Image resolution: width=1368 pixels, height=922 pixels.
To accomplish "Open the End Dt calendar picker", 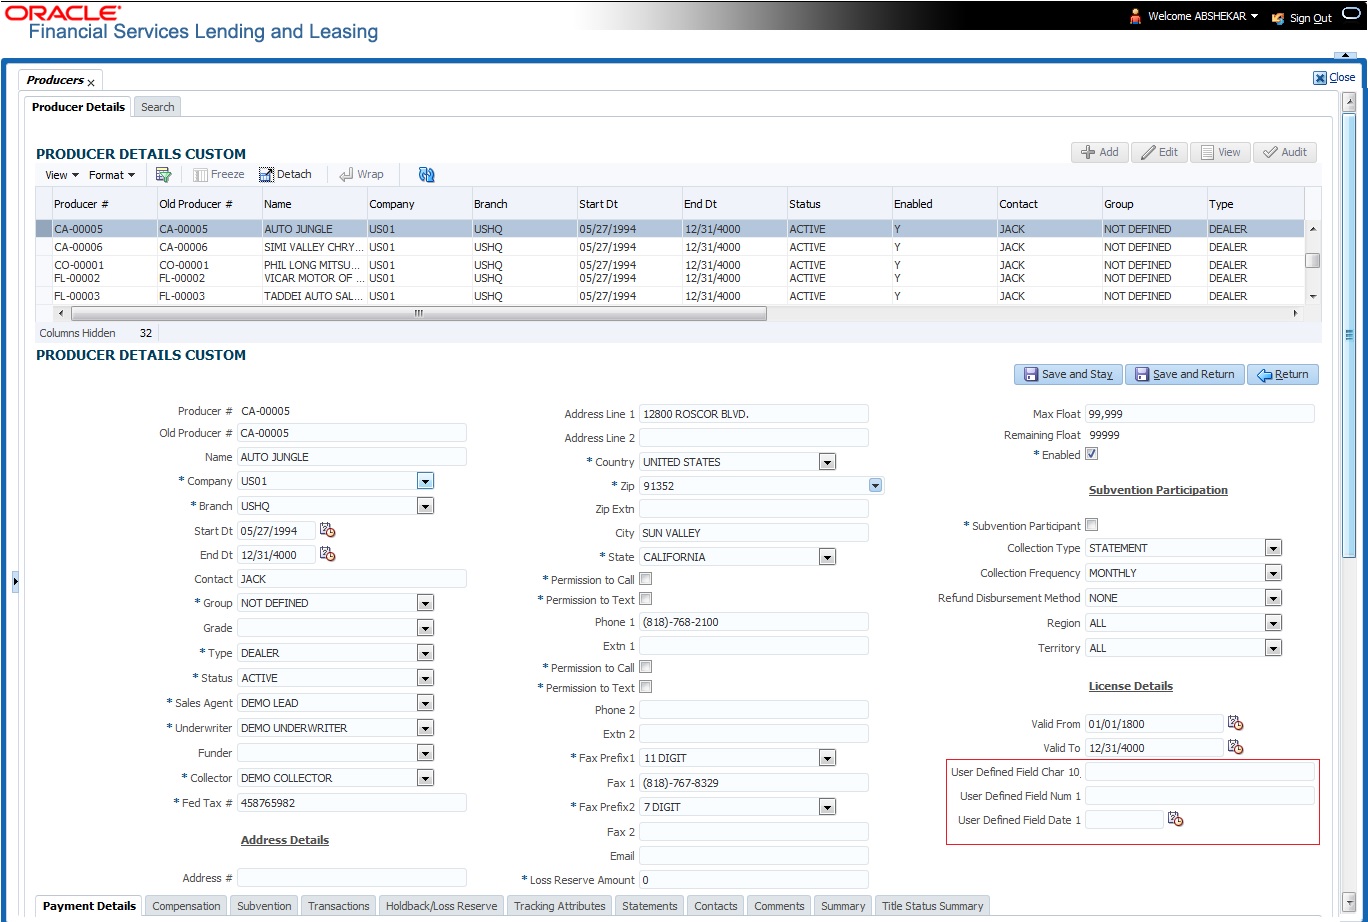I will point(328,555).
